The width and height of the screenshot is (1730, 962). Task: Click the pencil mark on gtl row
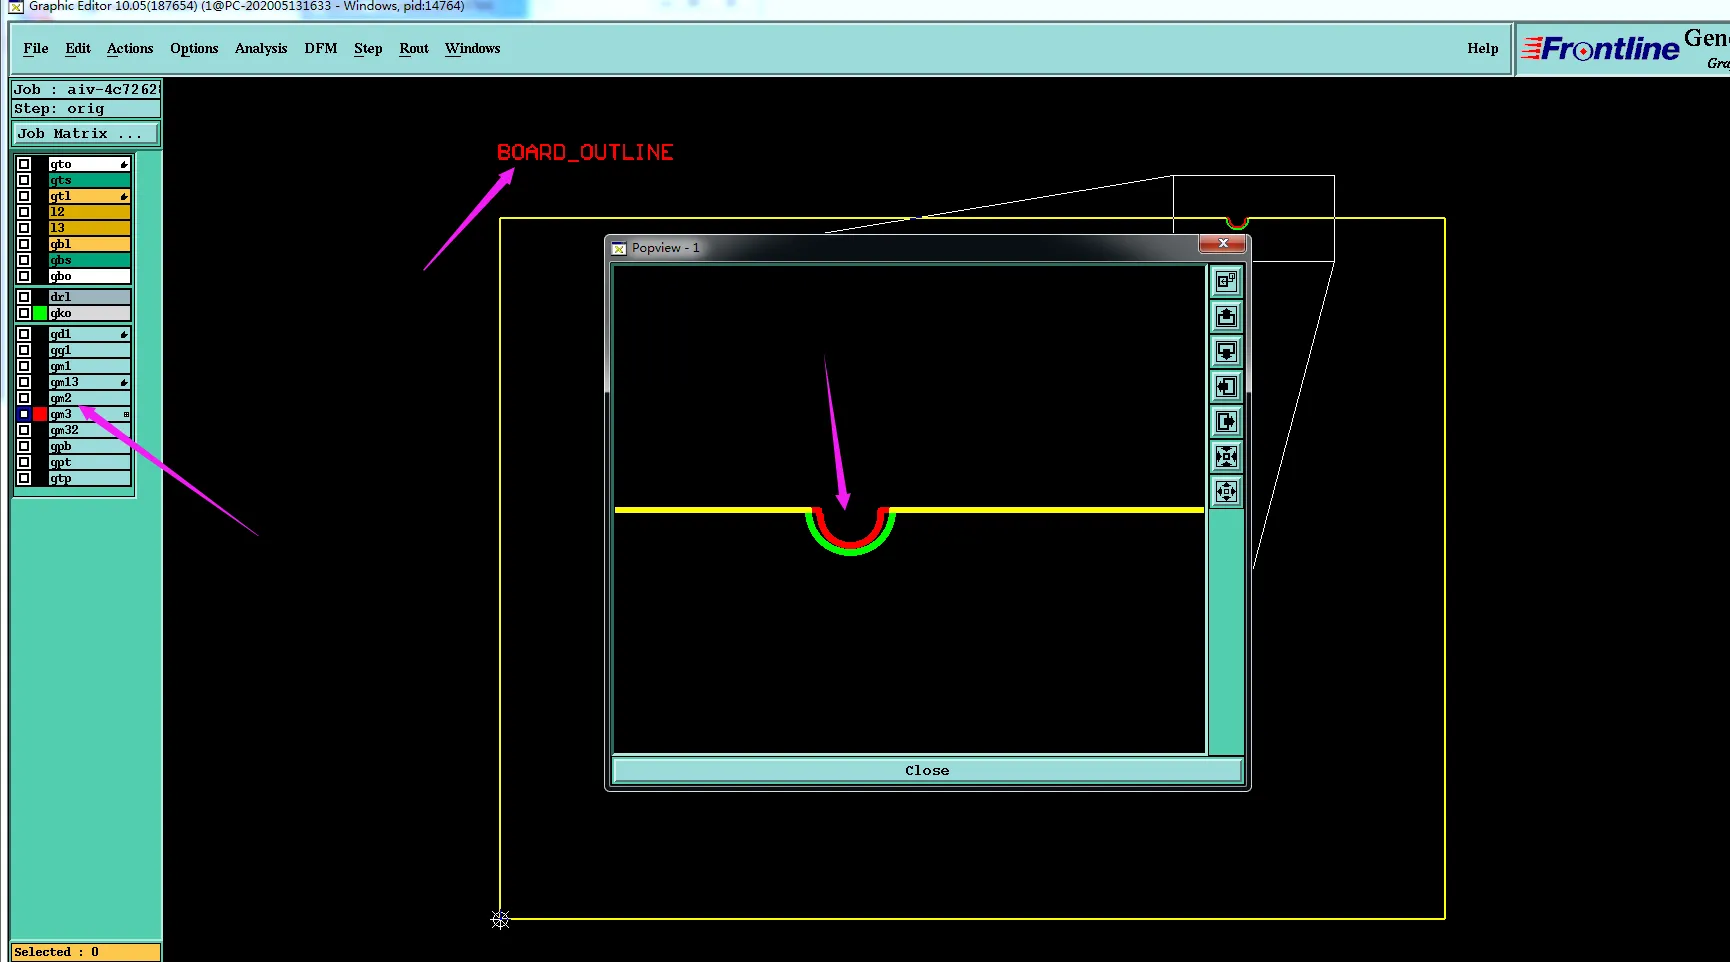124,196
